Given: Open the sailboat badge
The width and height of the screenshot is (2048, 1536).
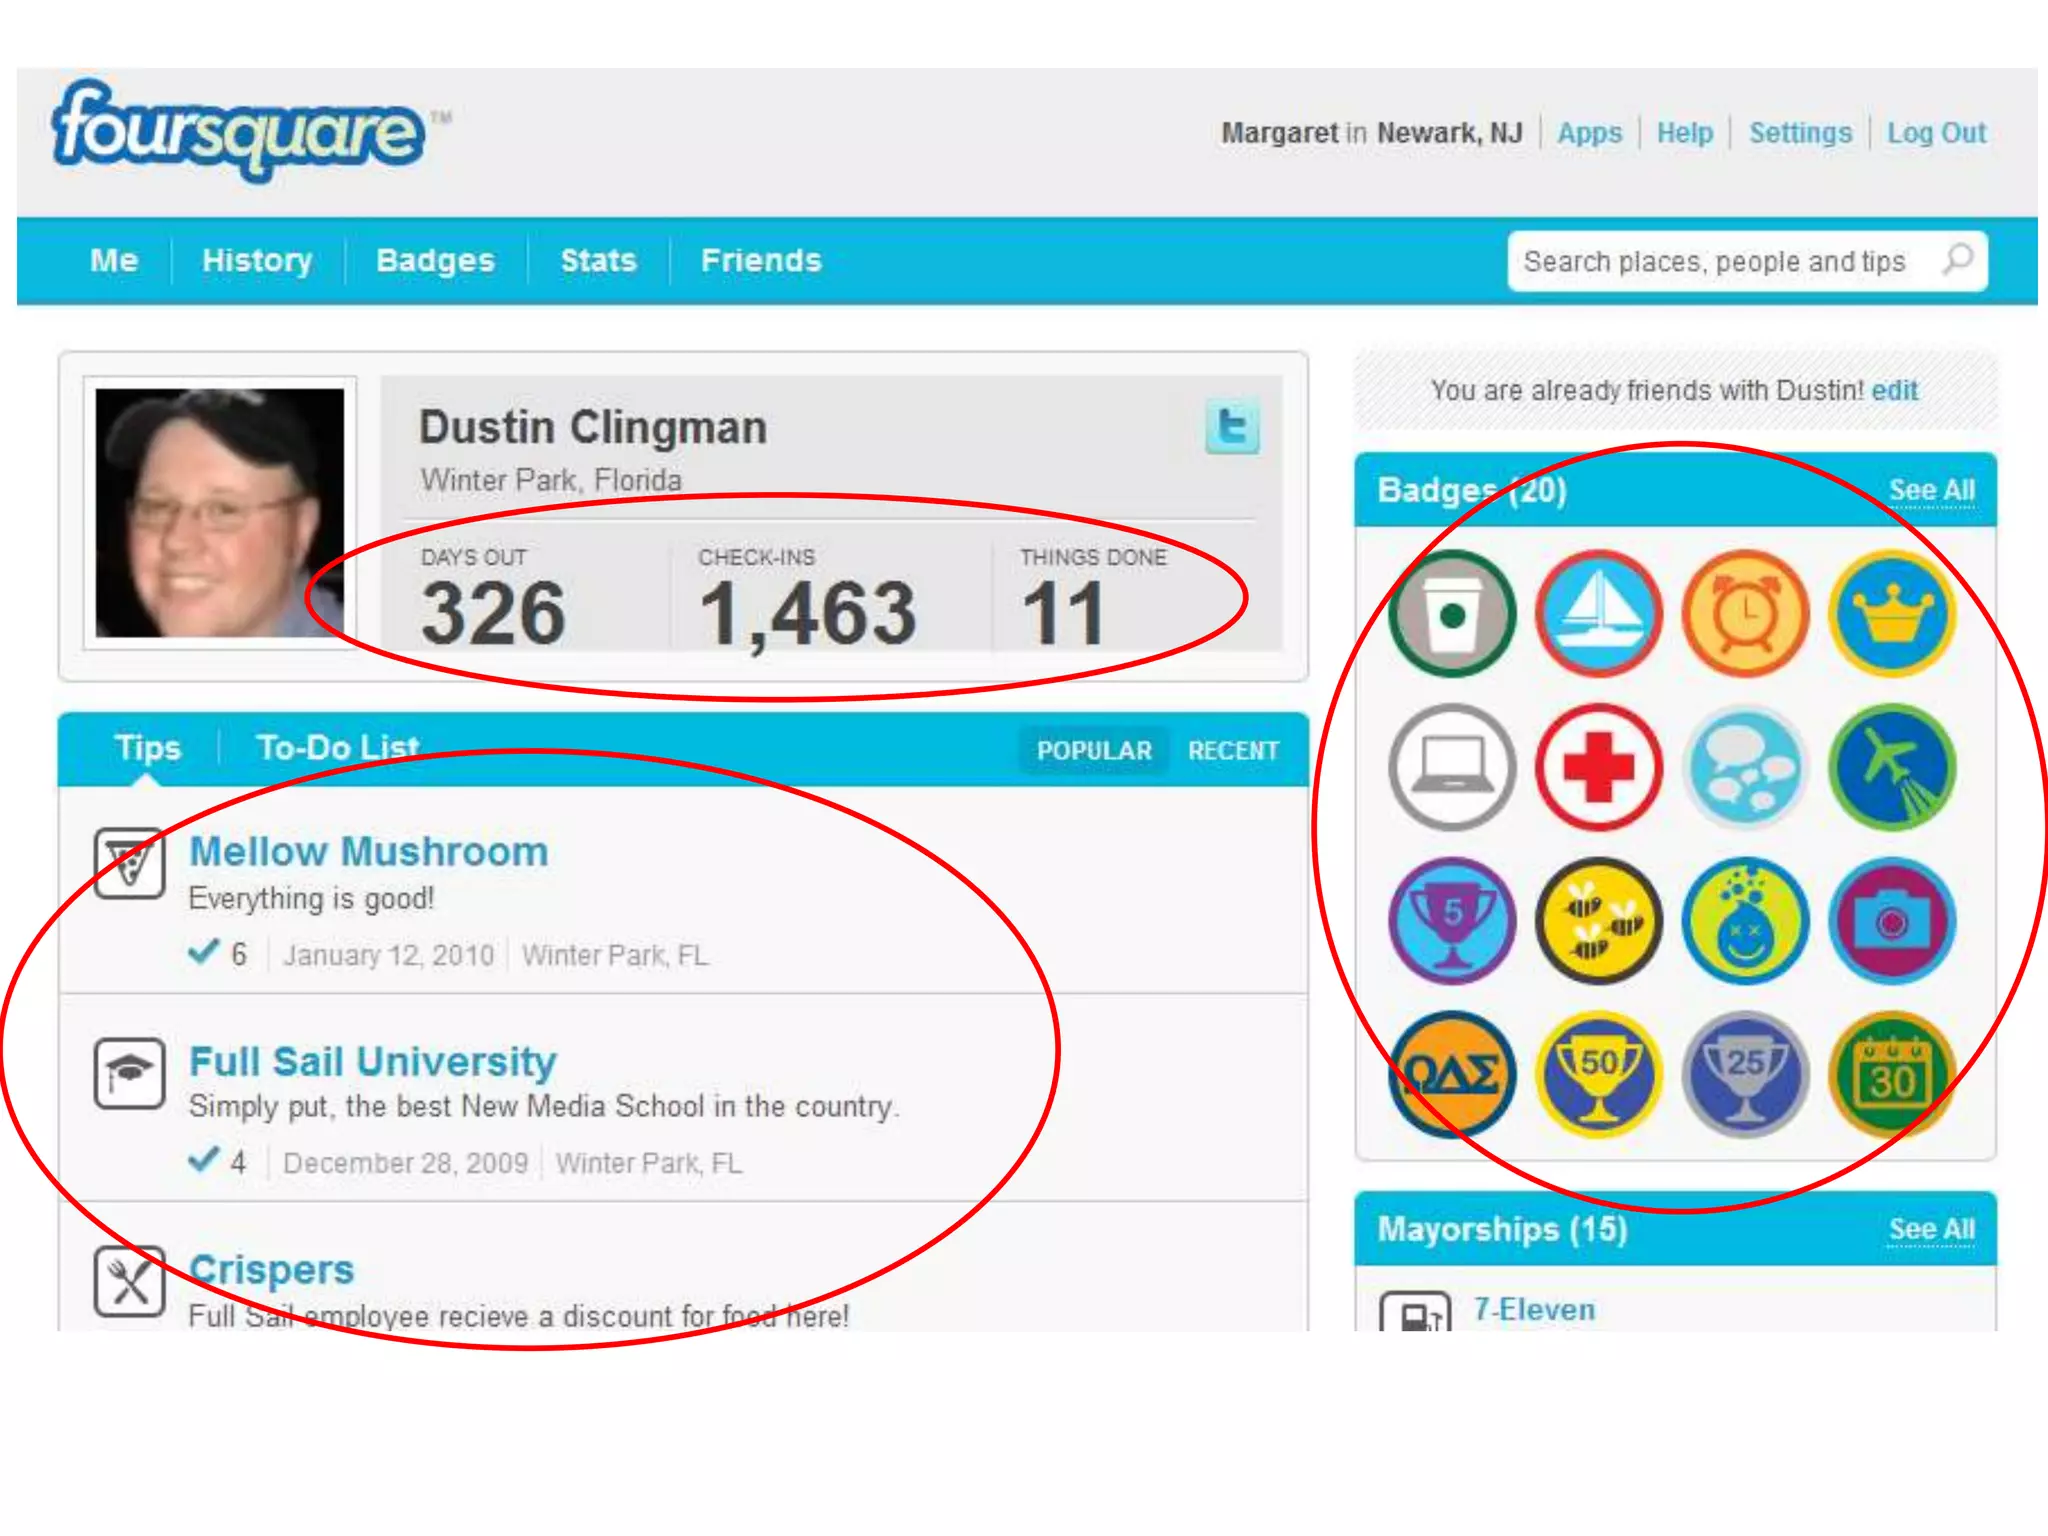Looking at the screenshot, I should click(1599, 613).
